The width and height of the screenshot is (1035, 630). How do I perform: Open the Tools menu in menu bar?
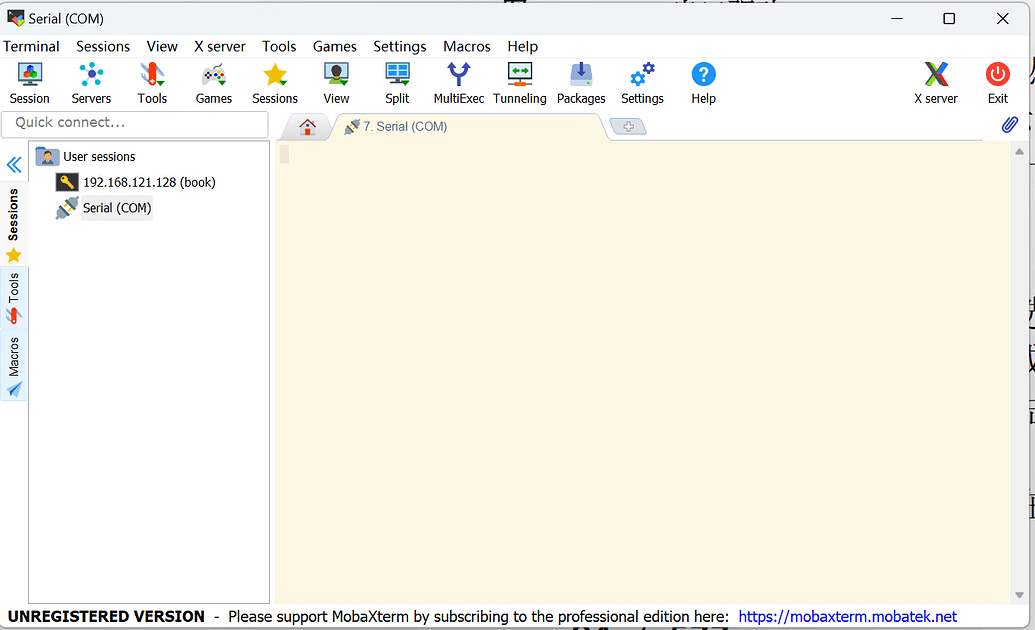279,46
